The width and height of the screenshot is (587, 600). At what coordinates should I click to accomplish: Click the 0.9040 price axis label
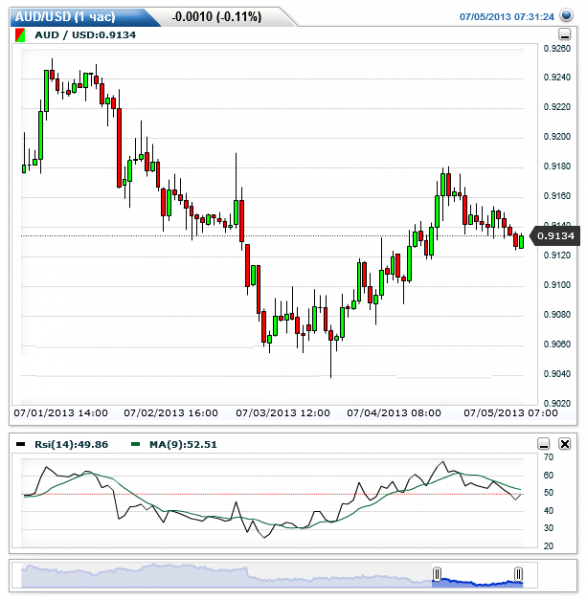[x=557, y=373]
